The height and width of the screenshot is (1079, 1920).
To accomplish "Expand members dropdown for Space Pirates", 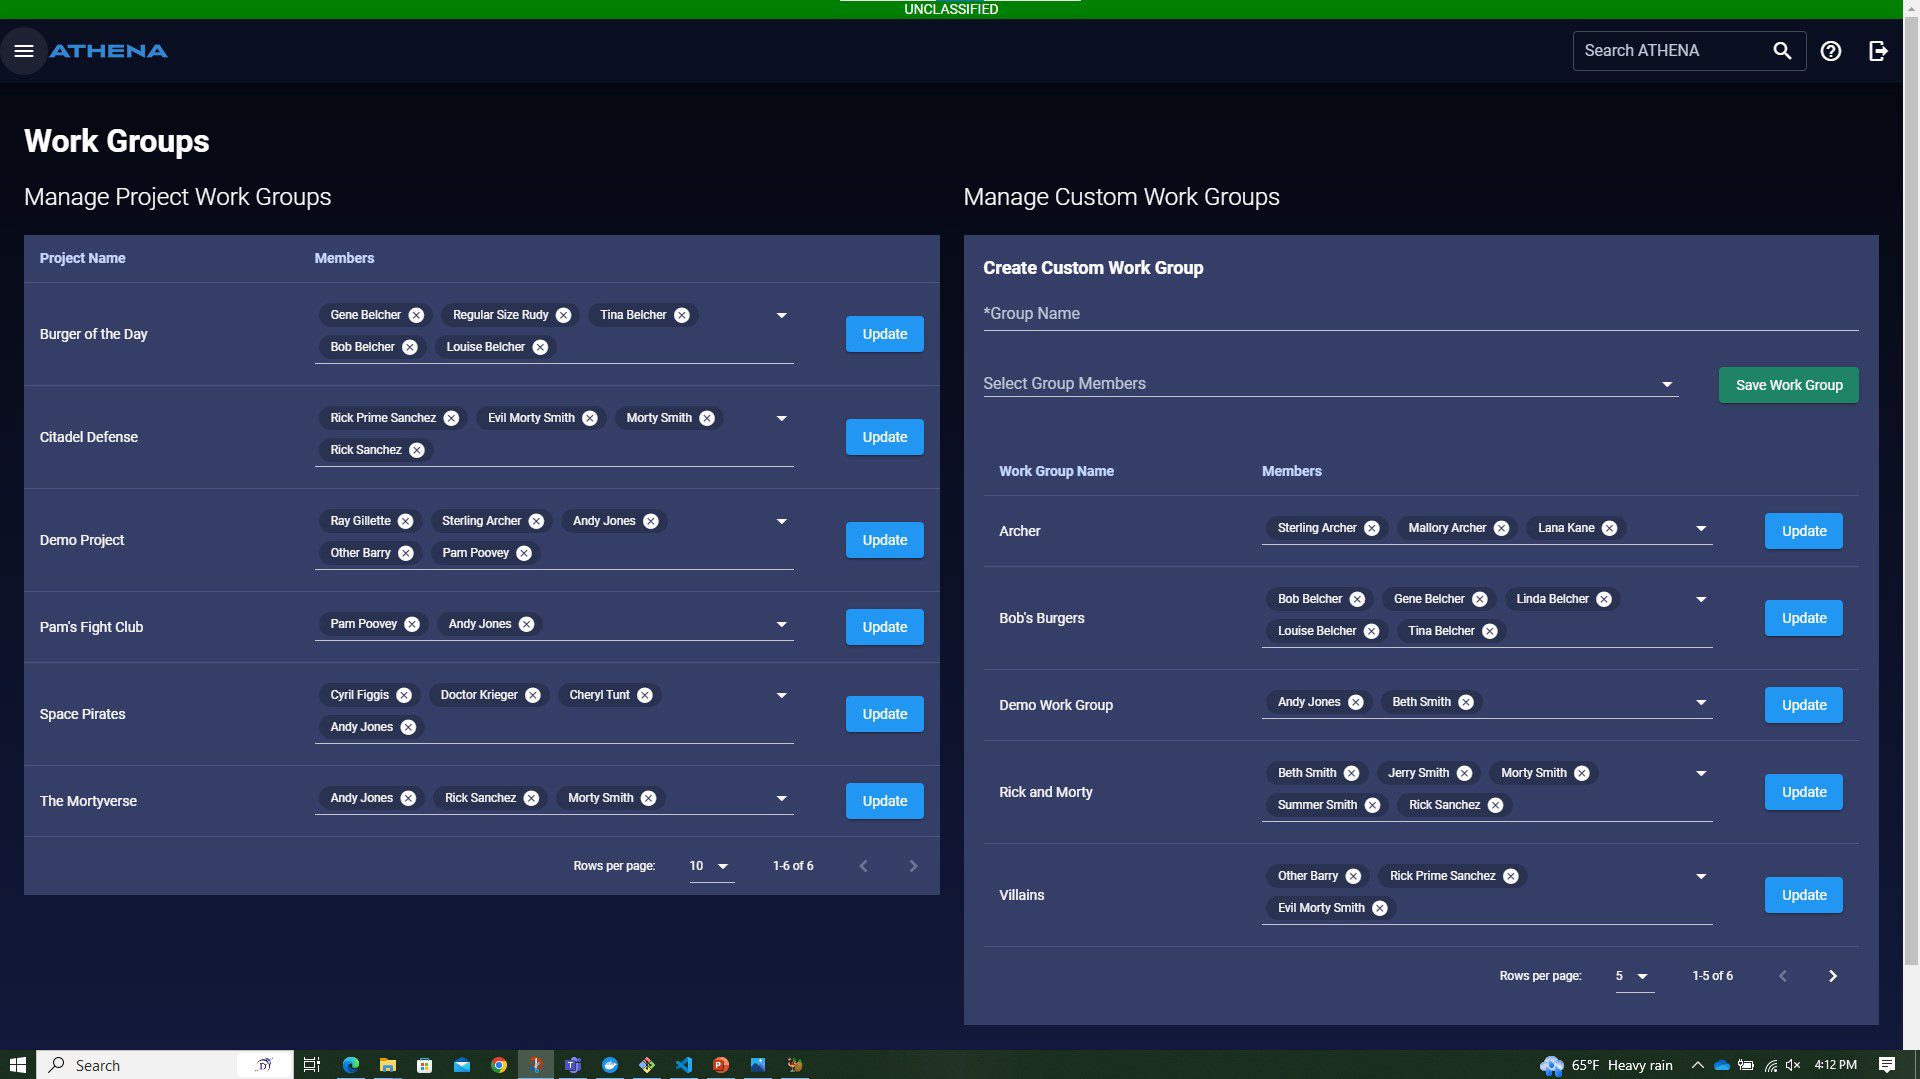I will (781, 695).
